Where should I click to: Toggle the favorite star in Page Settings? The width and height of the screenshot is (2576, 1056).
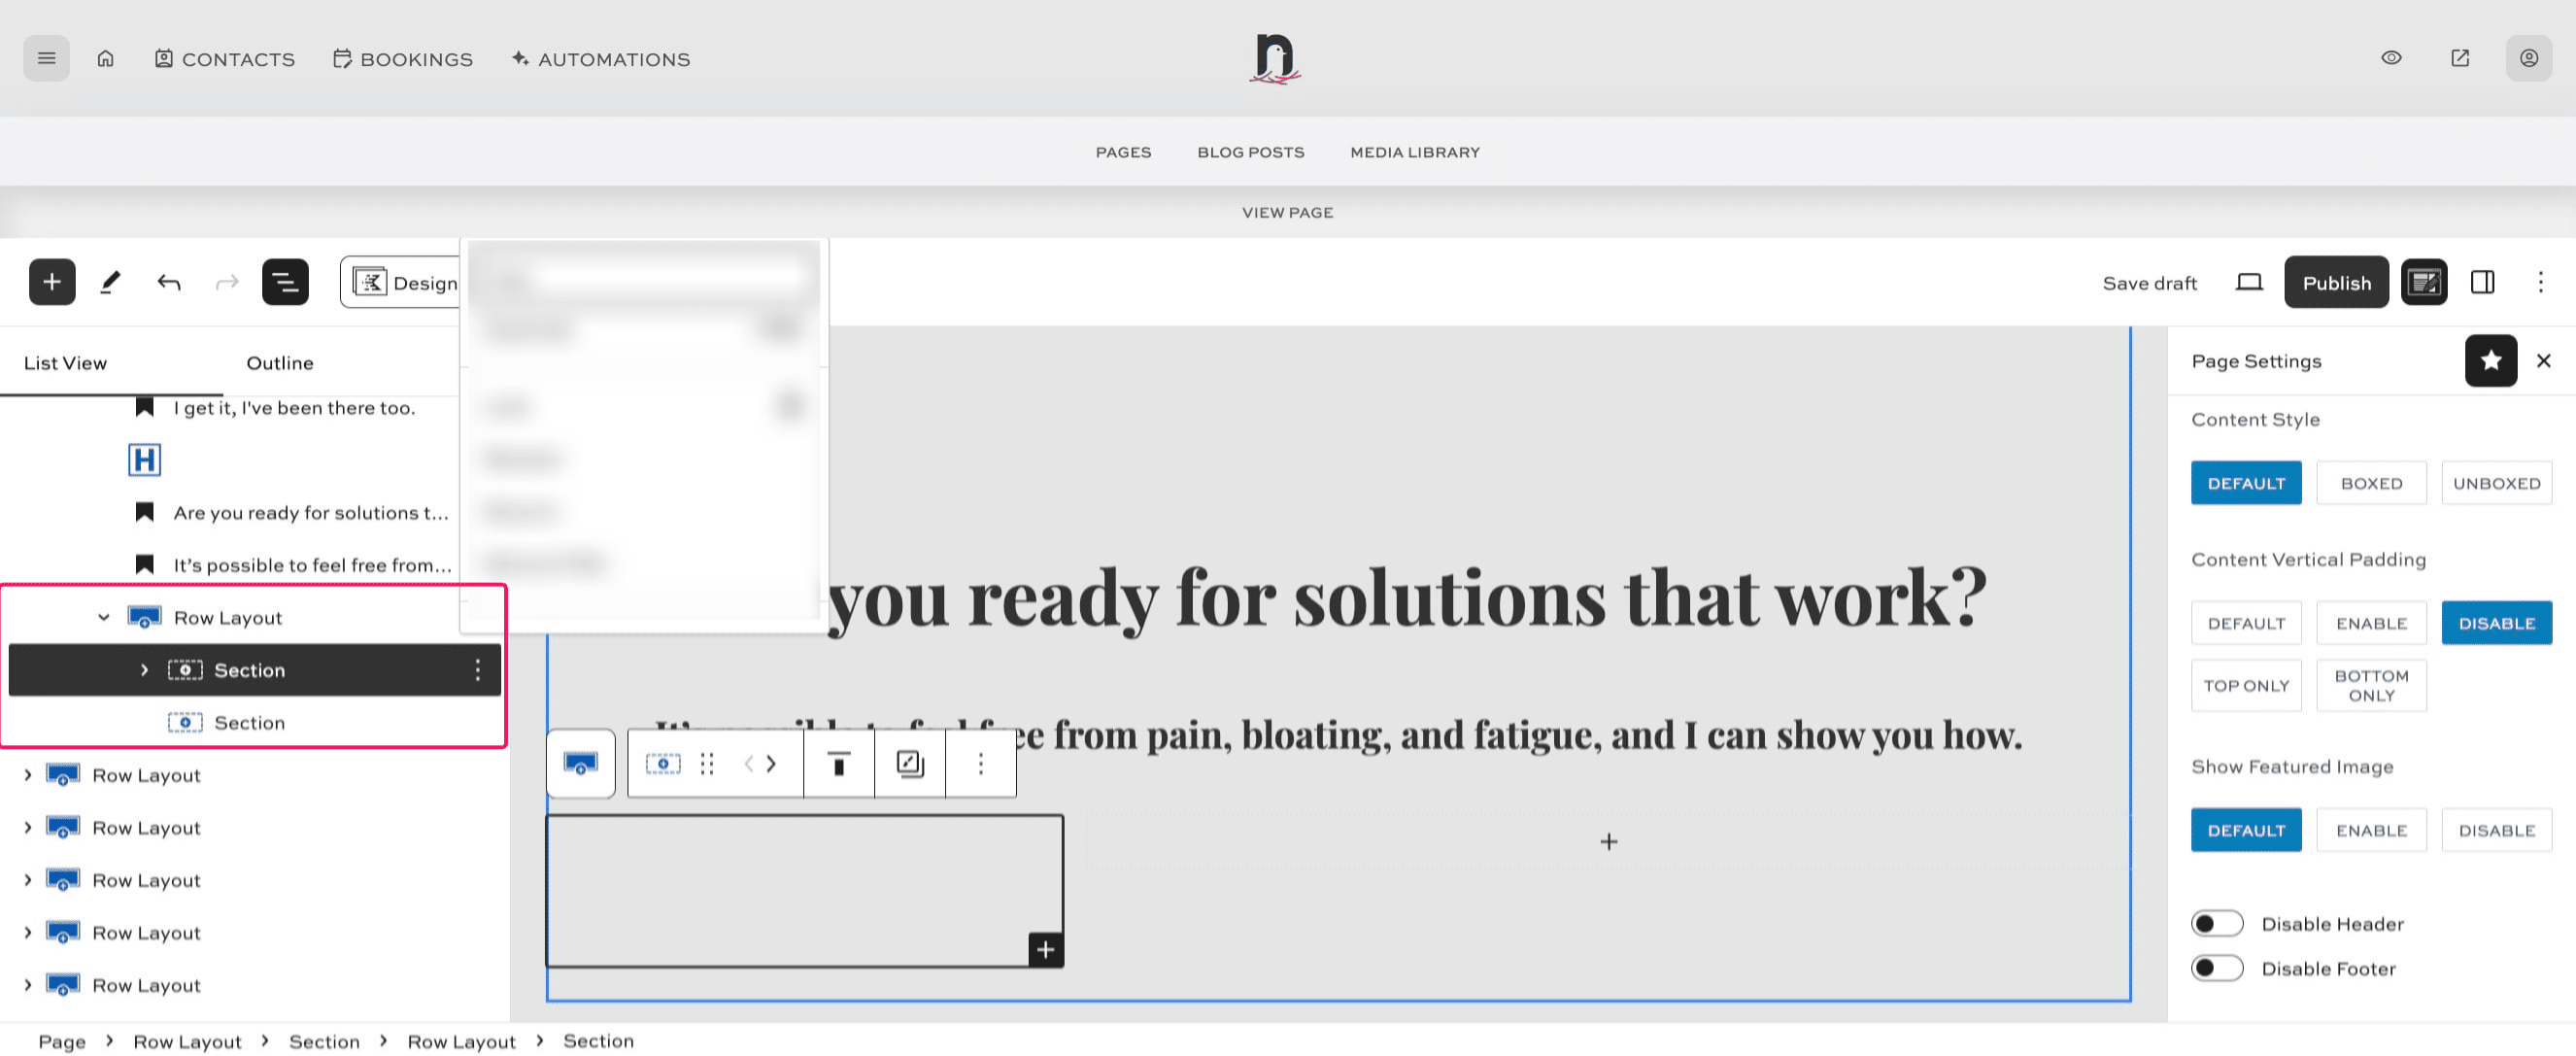(x=2491, y=361)
